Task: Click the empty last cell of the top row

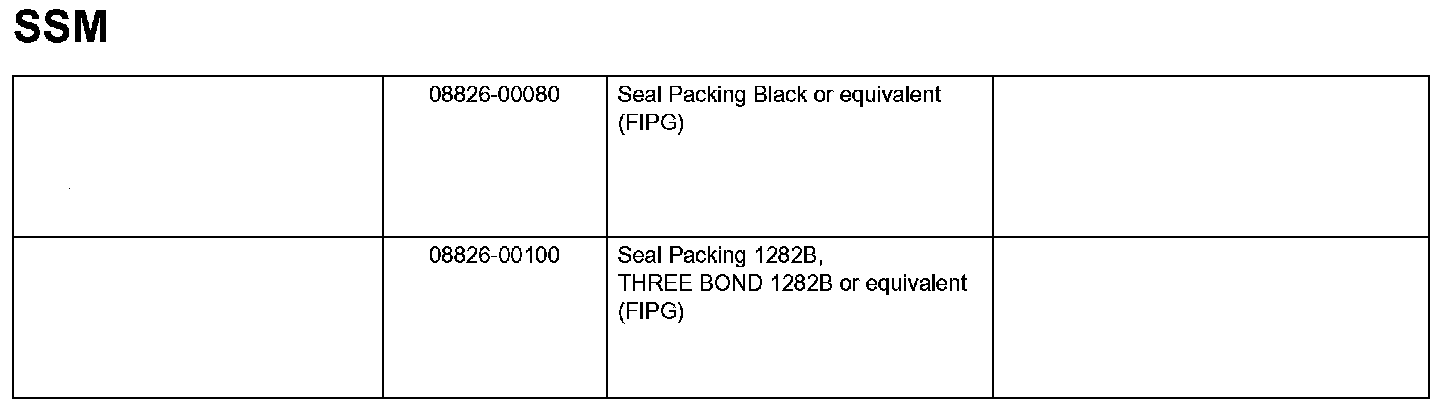Action: pyautogui.click(x=1211, y=156)
